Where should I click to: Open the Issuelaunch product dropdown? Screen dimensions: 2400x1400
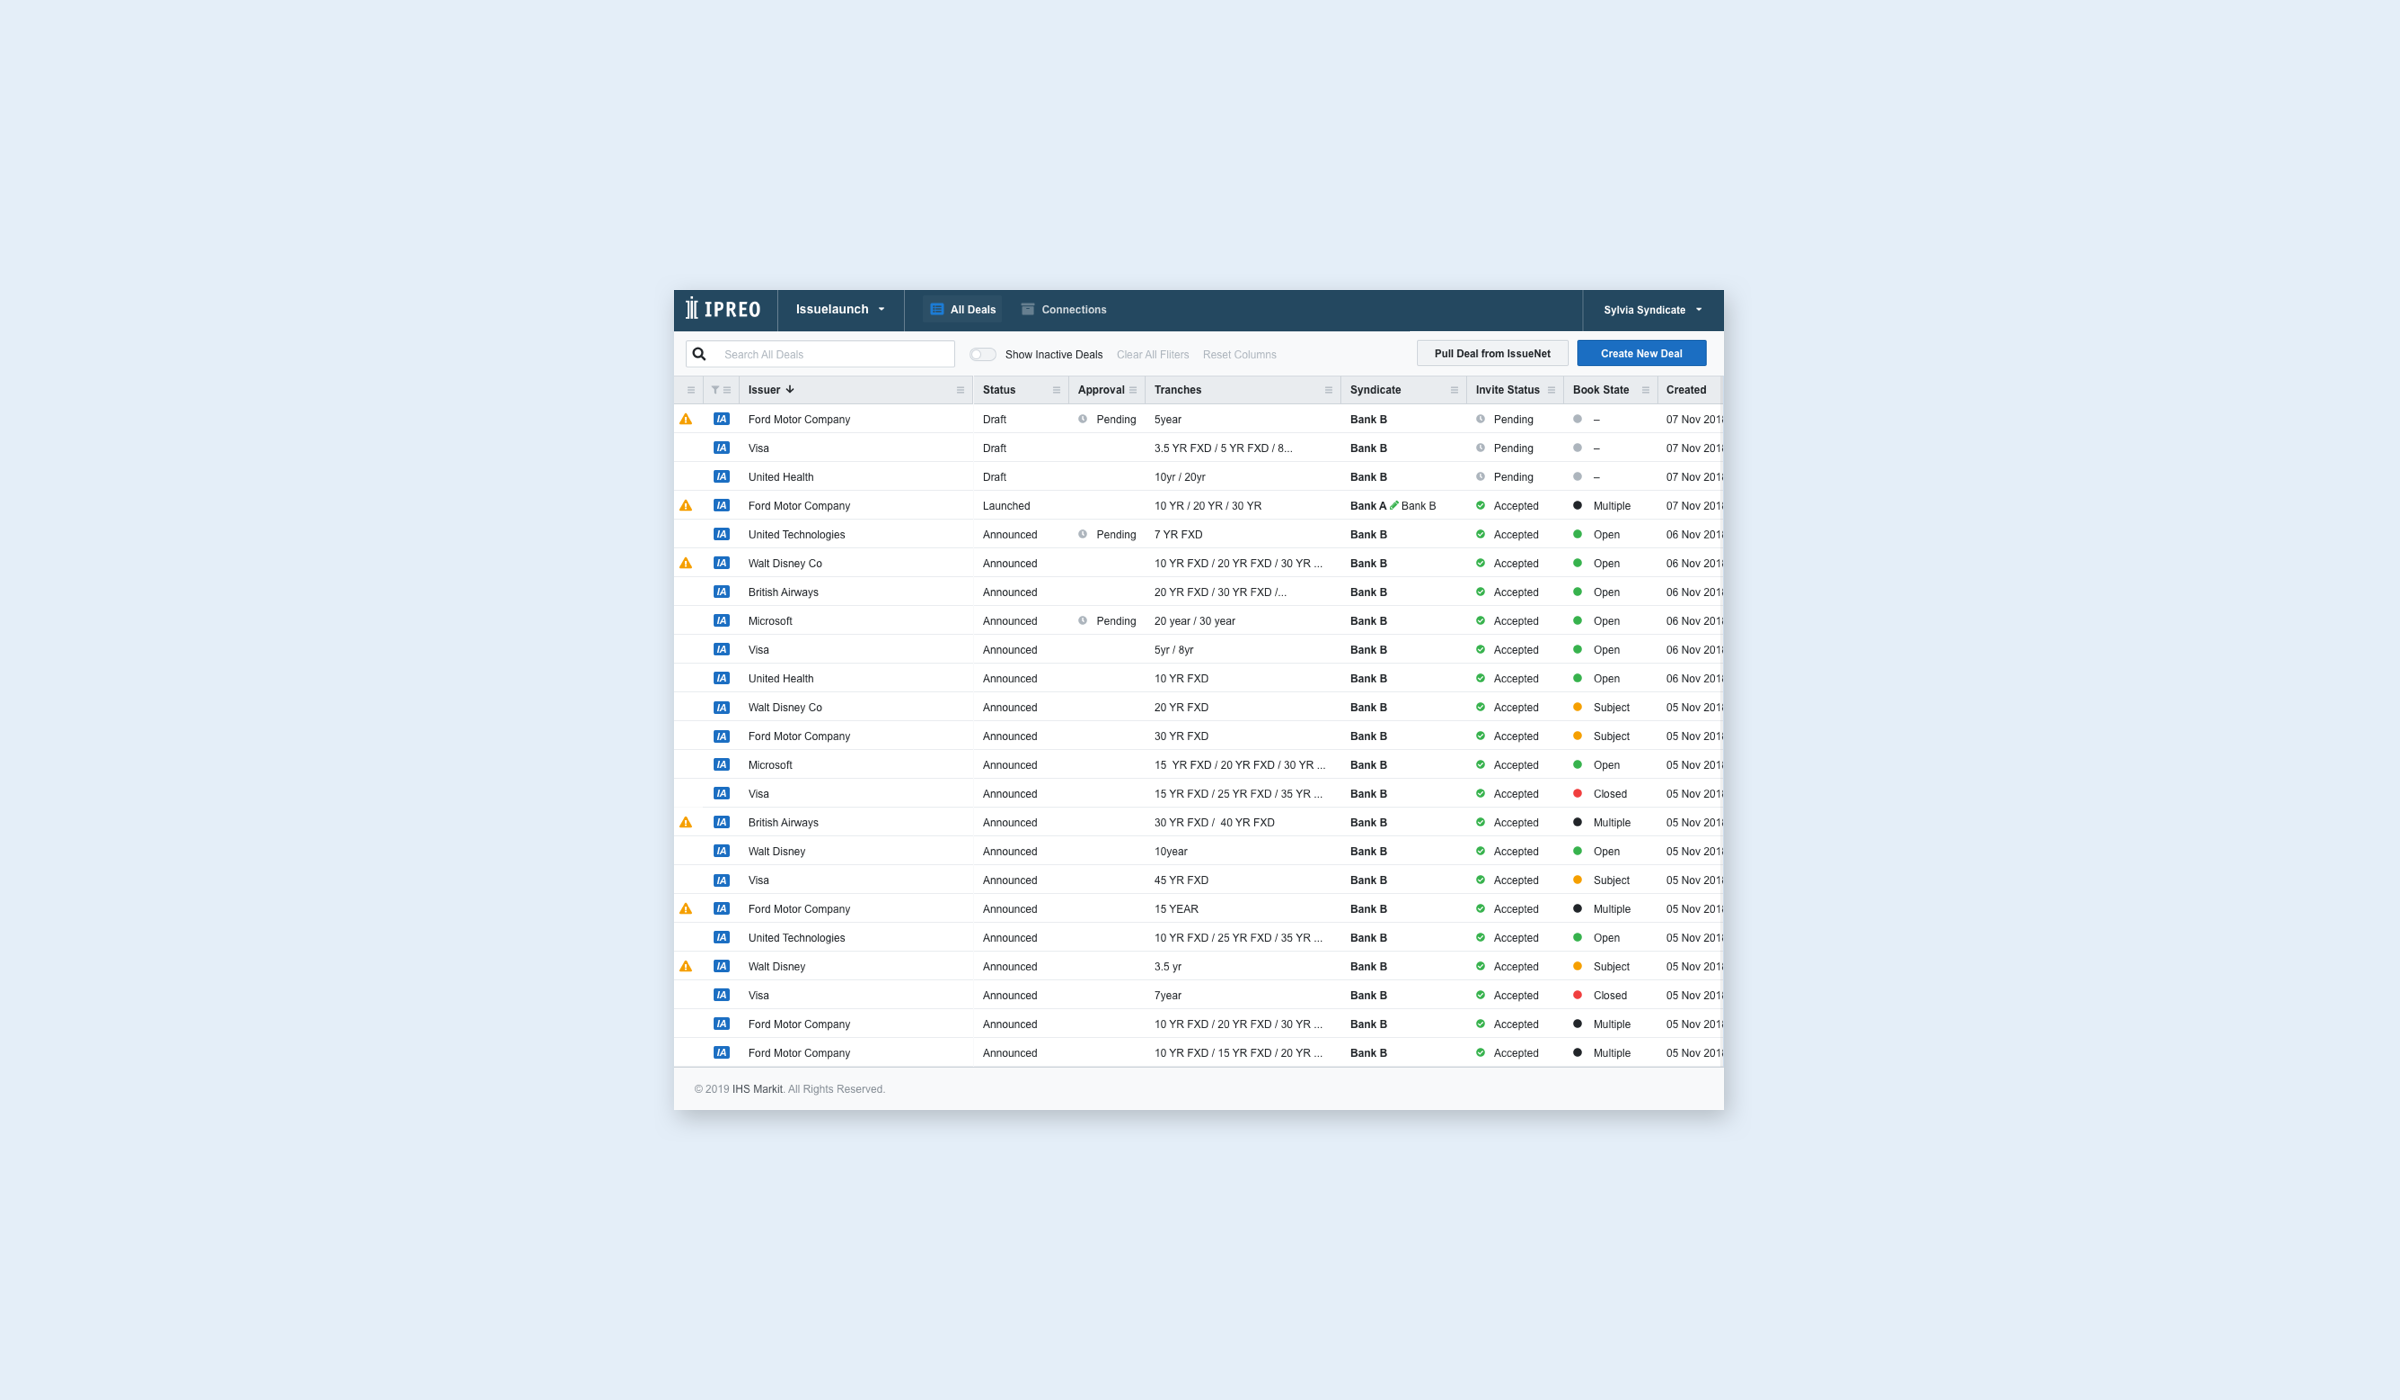[x=840, y=310]
